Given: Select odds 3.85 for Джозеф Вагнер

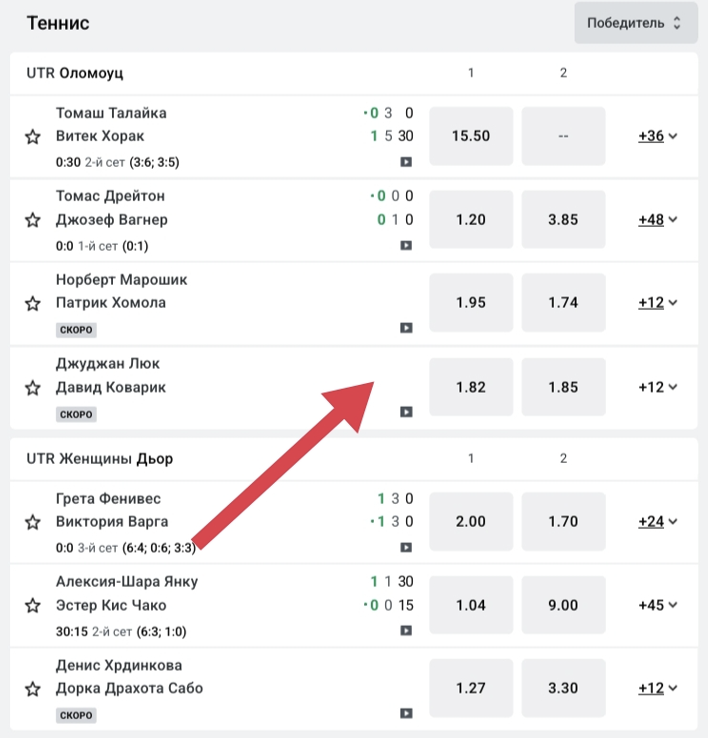Looking at the screenshot, I should 563,219.
